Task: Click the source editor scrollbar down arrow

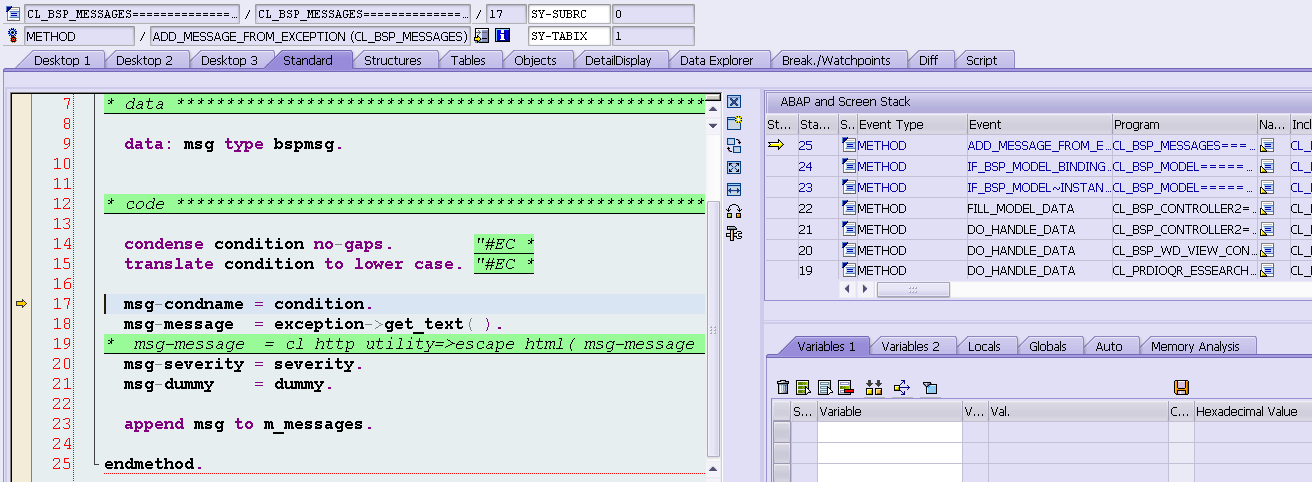Action: [x=713, y=125]
